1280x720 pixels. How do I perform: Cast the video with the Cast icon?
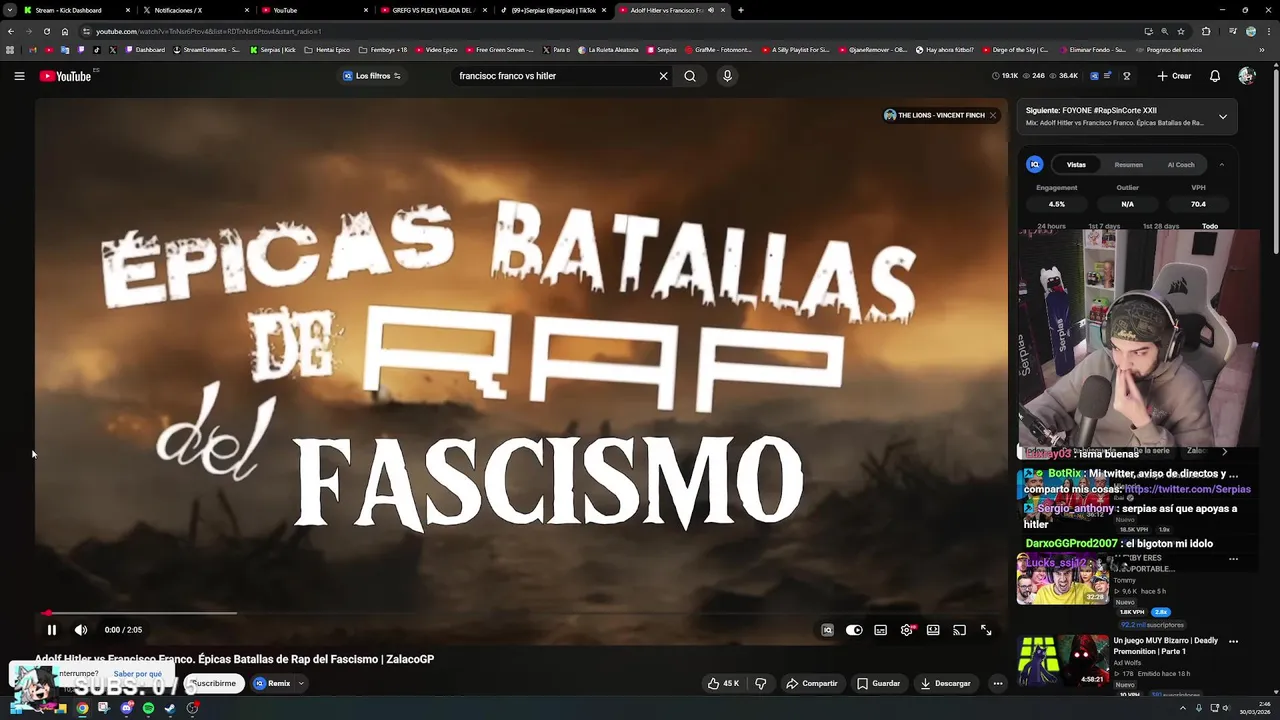point(959,630)
